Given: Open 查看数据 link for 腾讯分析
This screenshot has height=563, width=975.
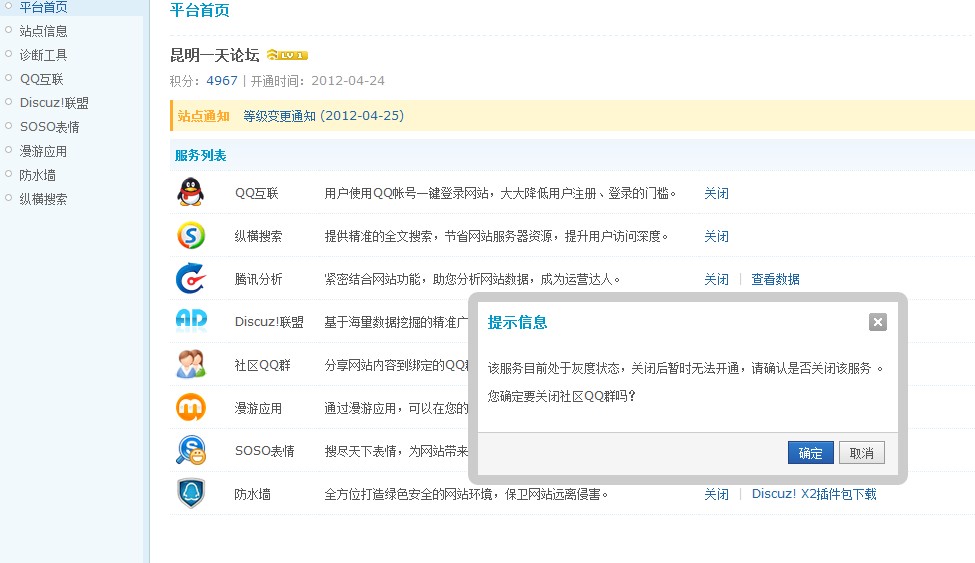Looking at the screenshot, I should (775, 279).
